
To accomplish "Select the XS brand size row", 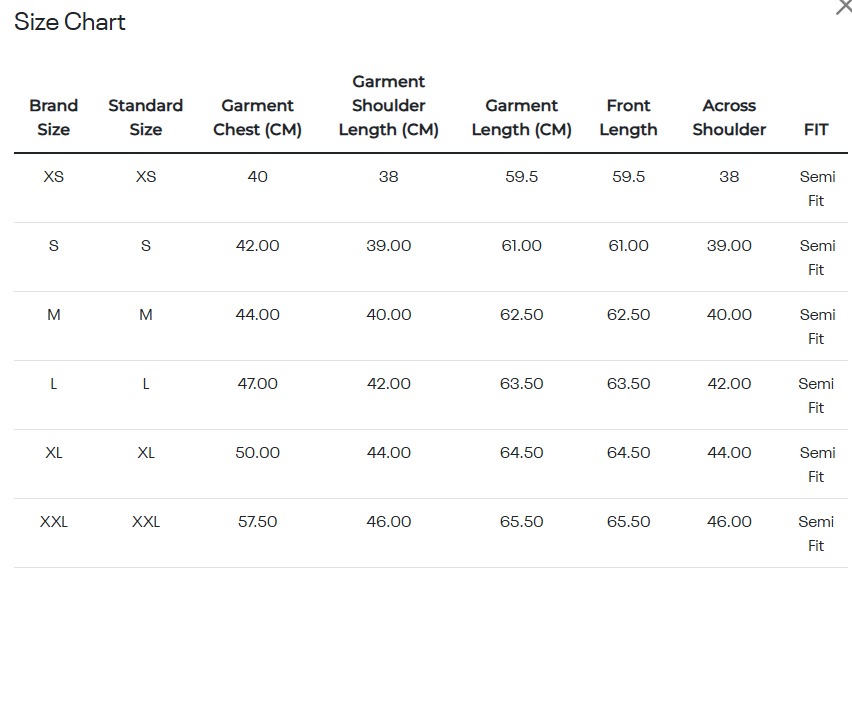I will click(x=54, y=177).
